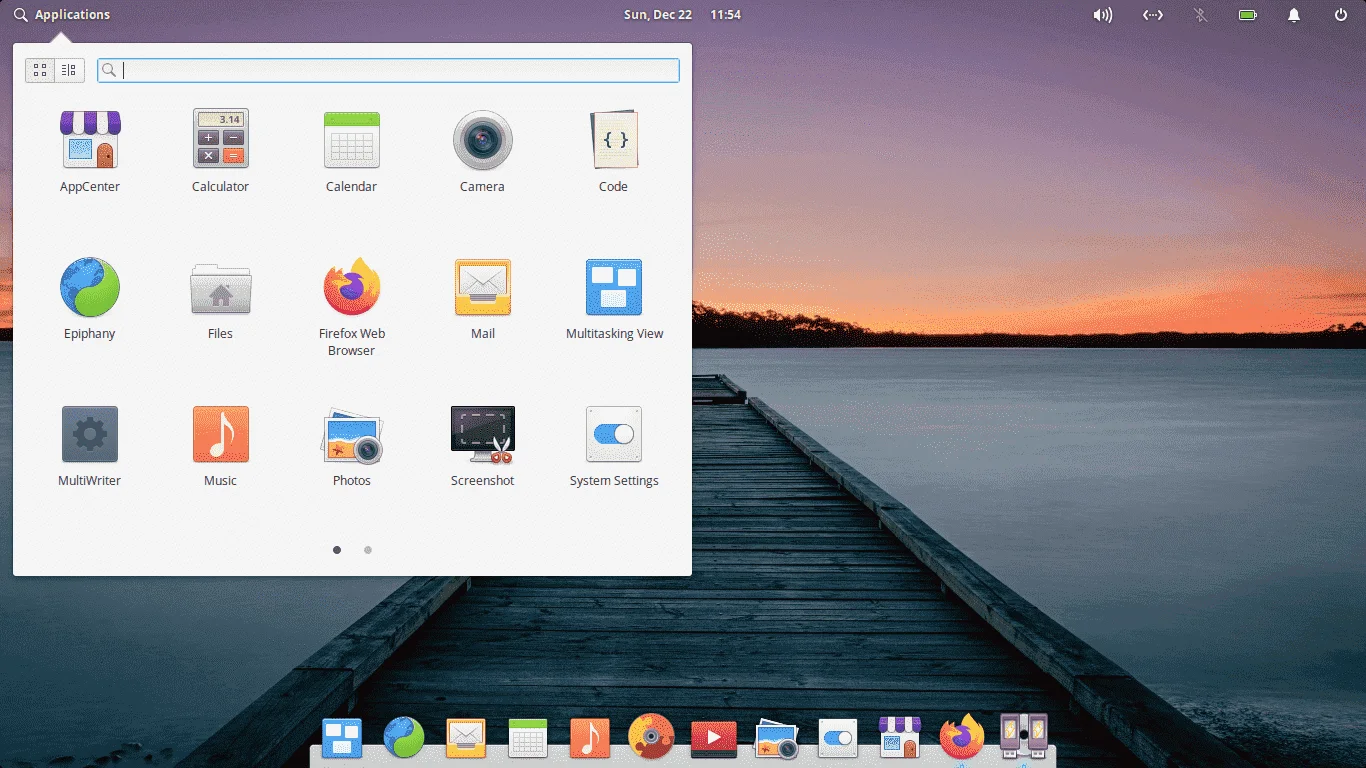Go to first page of applications

click(337, 550)
